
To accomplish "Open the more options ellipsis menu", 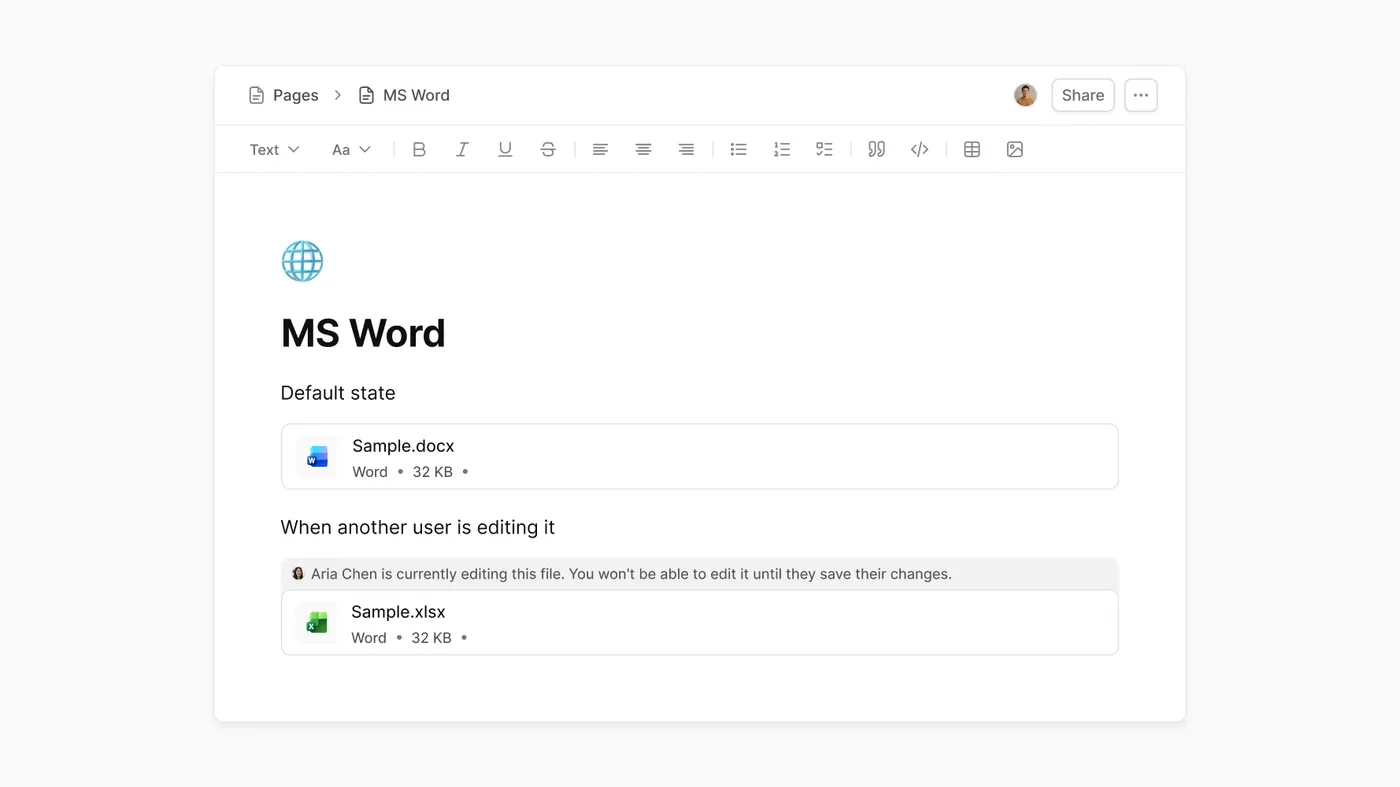I will [x=1141, y=95].
